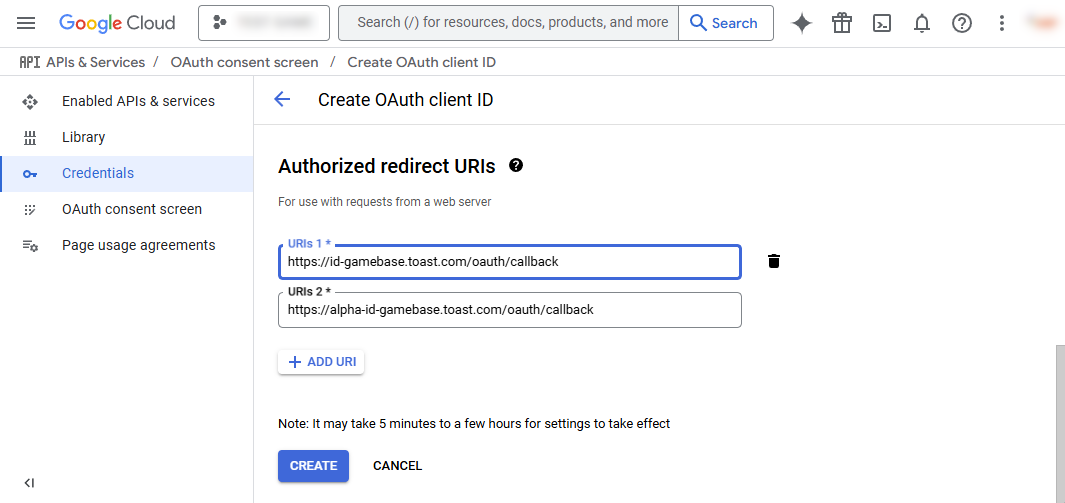This screenshot has height=503, width=1065.
Task: Focus the resource search field
Action: point(508,23)
